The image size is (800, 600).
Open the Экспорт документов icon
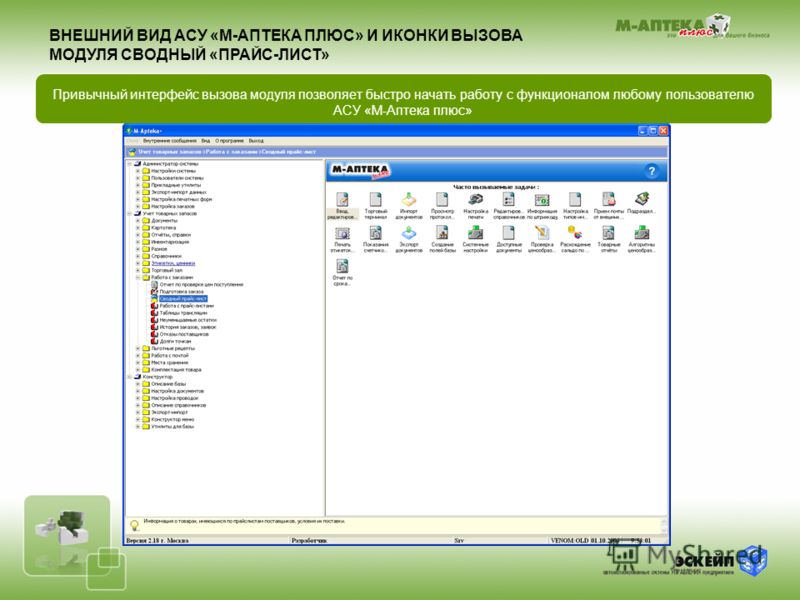(409, 239)
